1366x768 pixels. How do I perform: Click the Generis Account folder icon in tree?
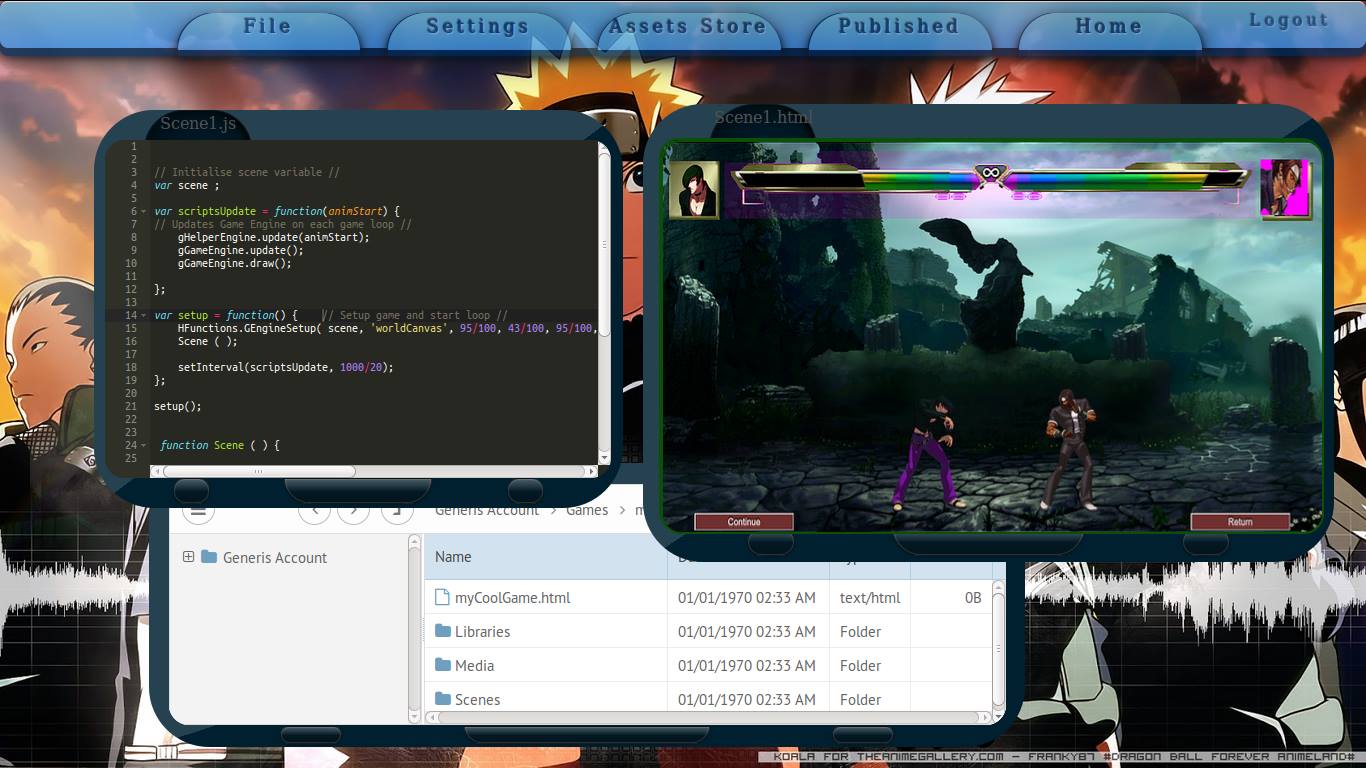click(x=209, y=557)
